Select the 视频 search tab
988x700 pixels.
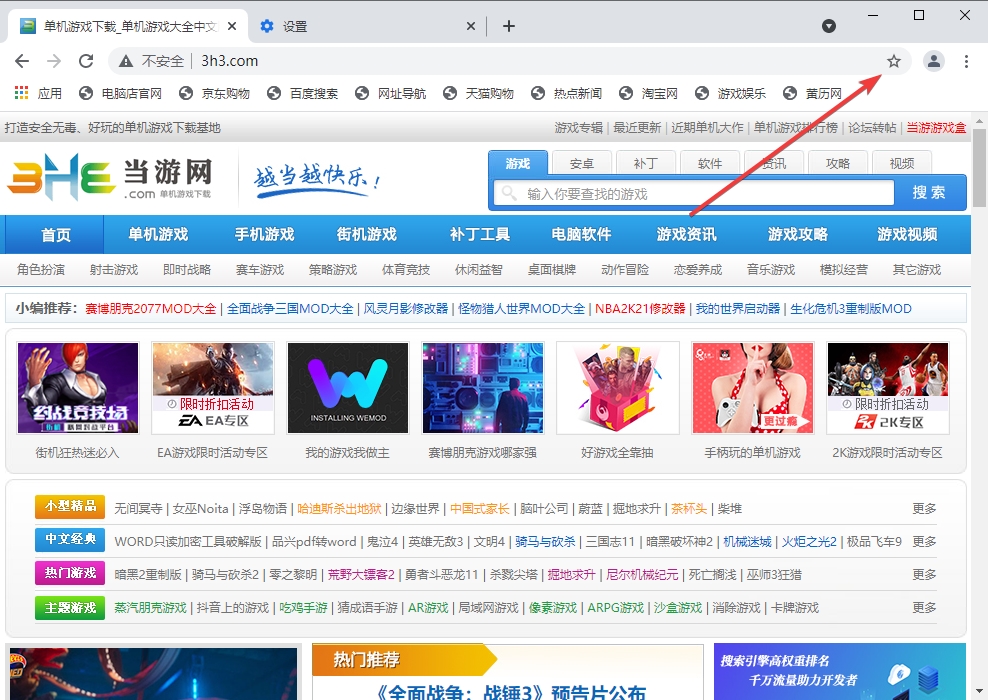point(902,164)
